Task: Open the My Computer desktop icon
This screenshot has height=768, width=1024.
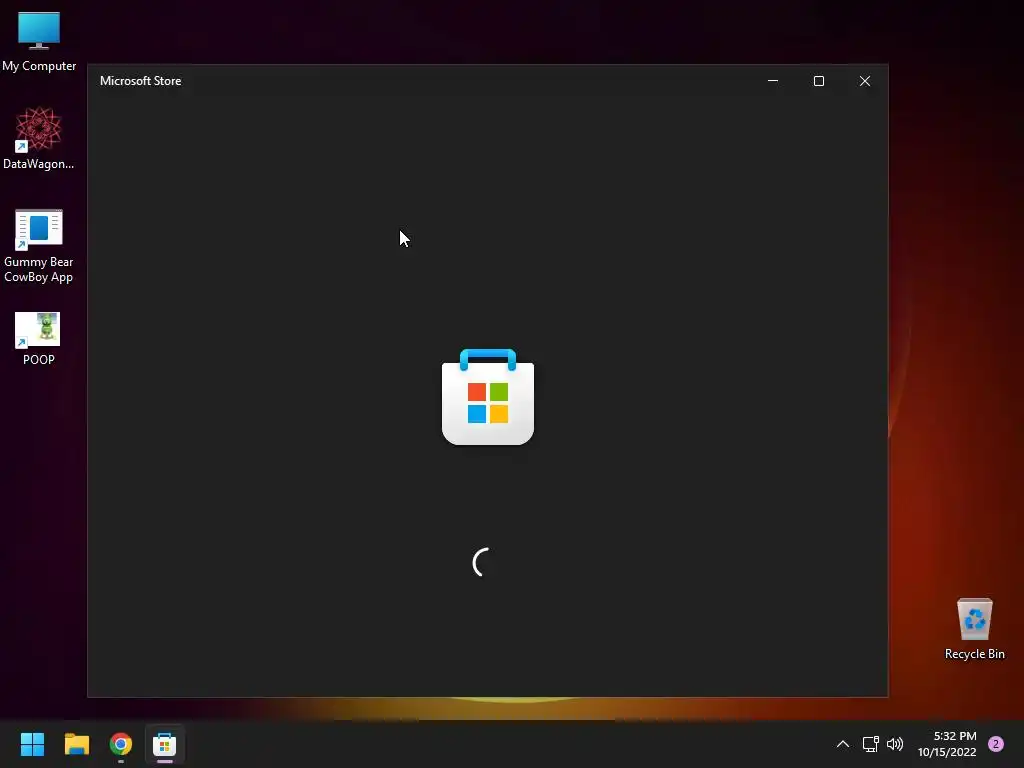Action: coord(39,41)
